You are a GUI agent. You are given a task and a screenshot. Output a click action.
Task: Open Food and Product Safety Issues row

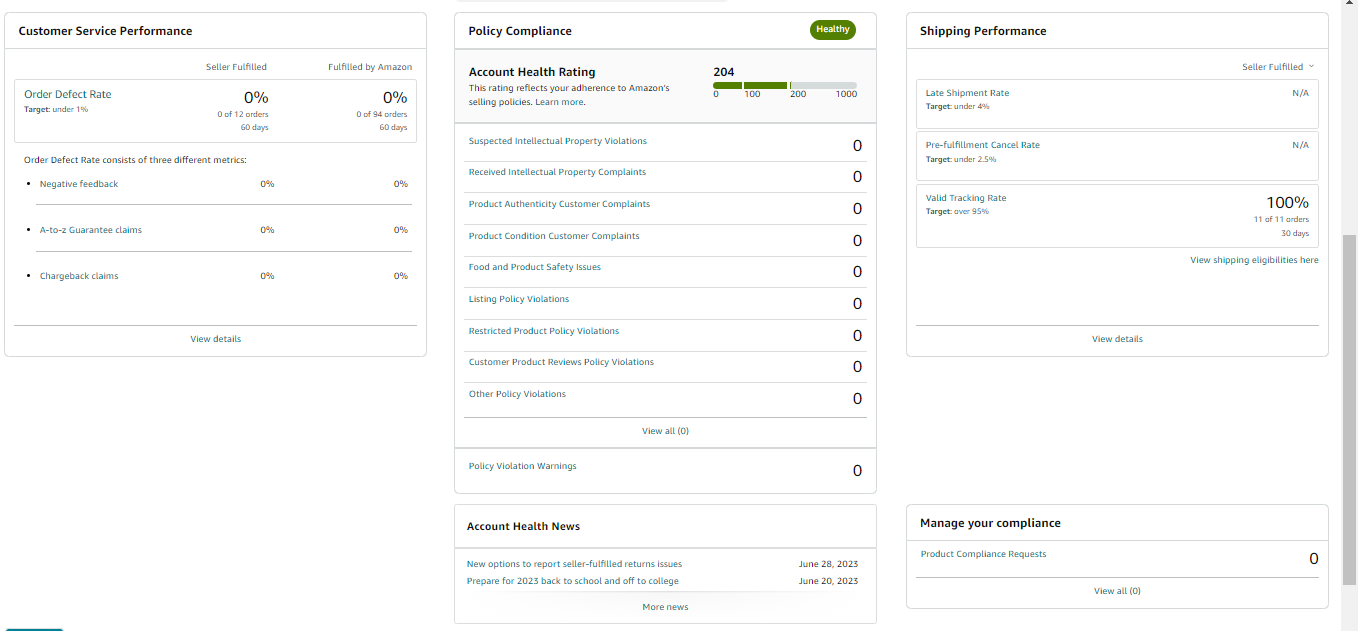(x=665, y=271)
